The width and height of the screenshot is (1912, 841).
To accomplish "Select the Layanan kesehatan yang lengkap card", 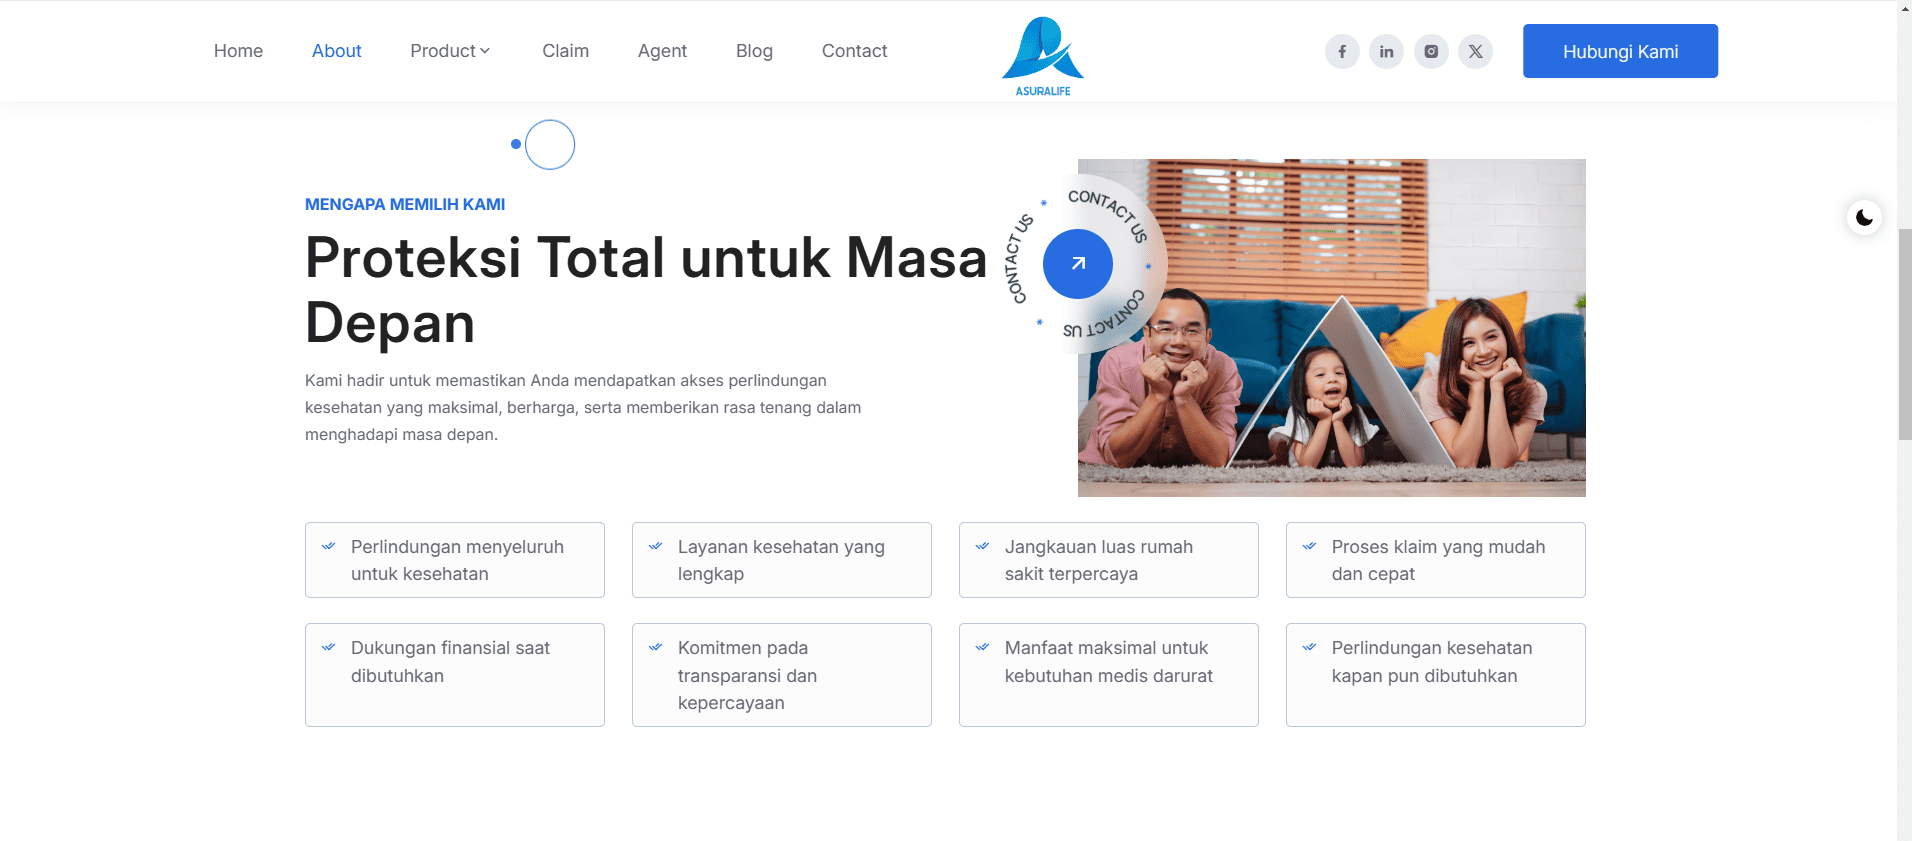I will [x=782, y=560].
